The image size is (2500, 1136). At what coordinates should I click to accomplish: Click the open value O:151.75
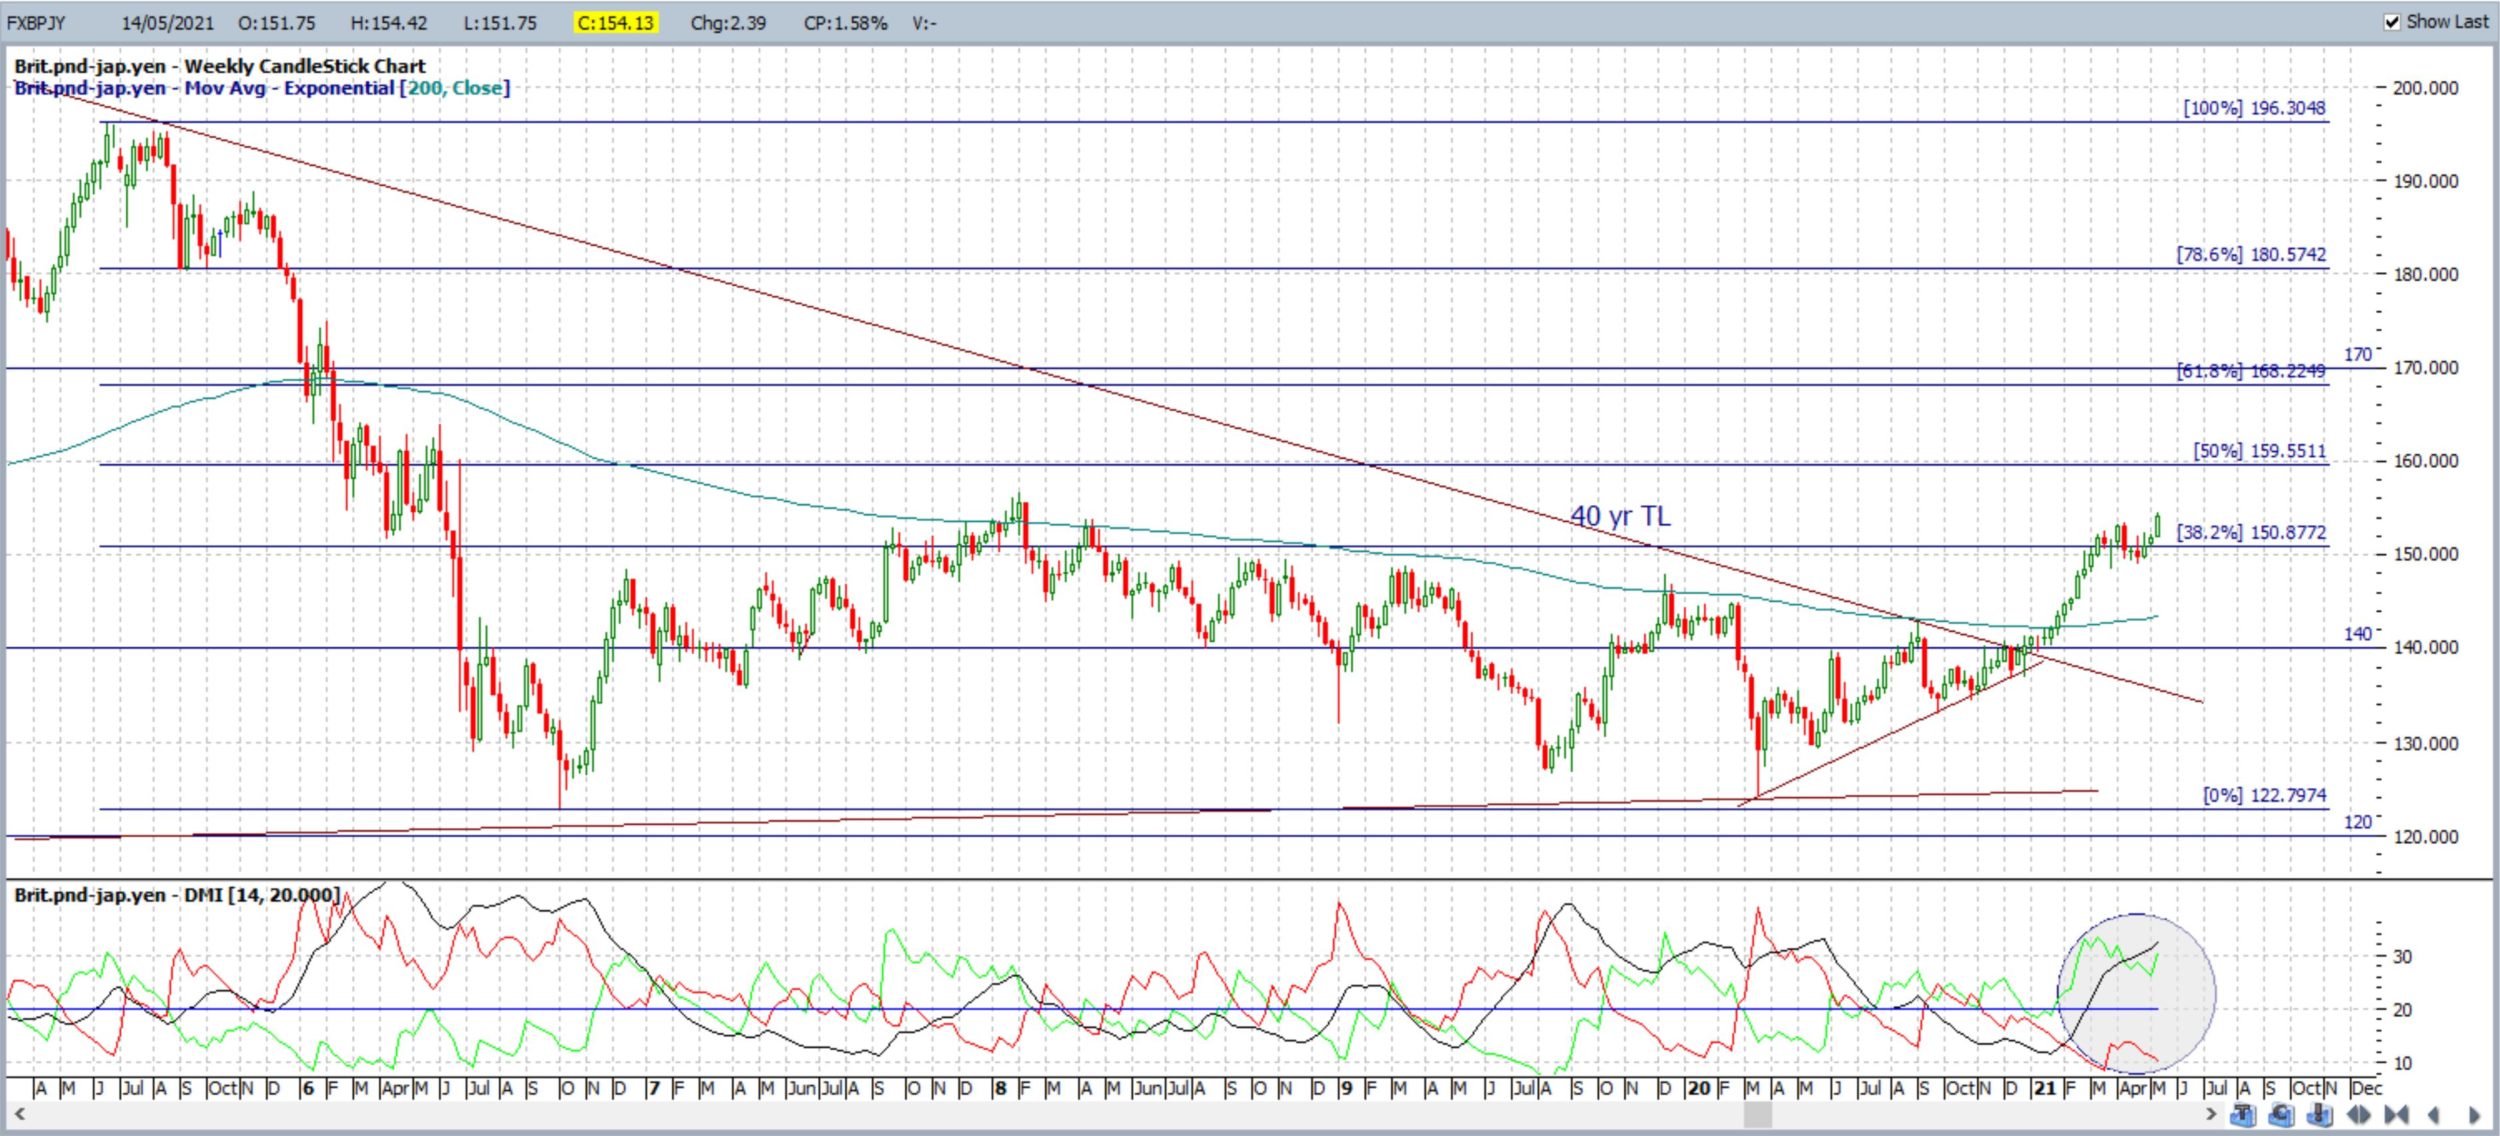coord(277,23)
